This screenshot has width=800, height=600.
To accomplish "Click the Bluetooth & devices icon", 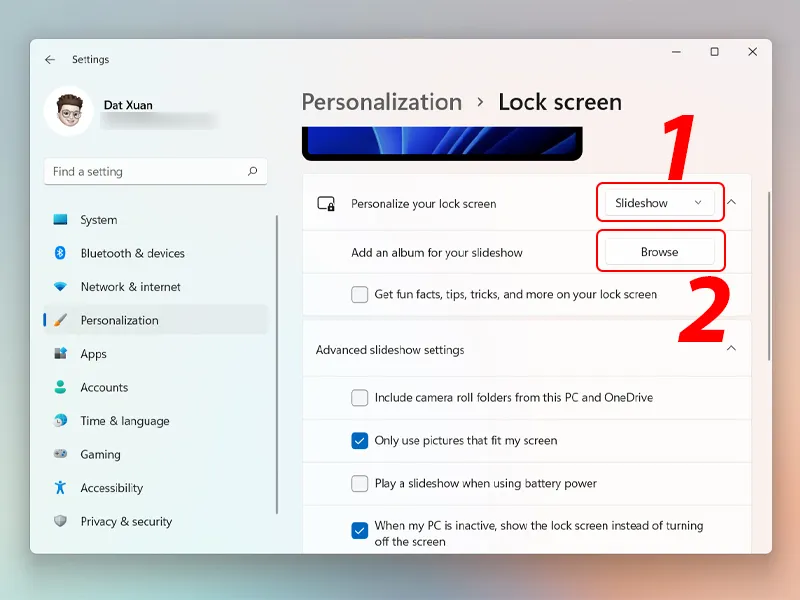I will click(x=60, y=254).
